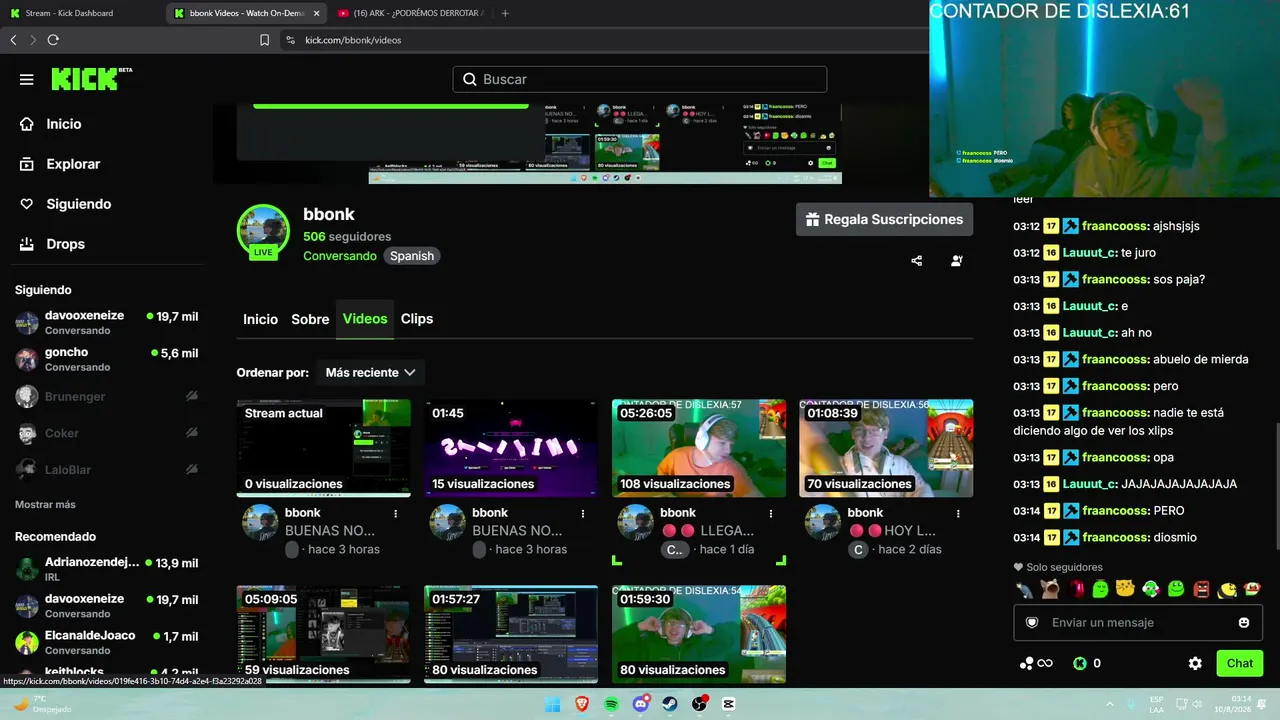Open the 01:08:39 video thumbnail

click(886, 449)
